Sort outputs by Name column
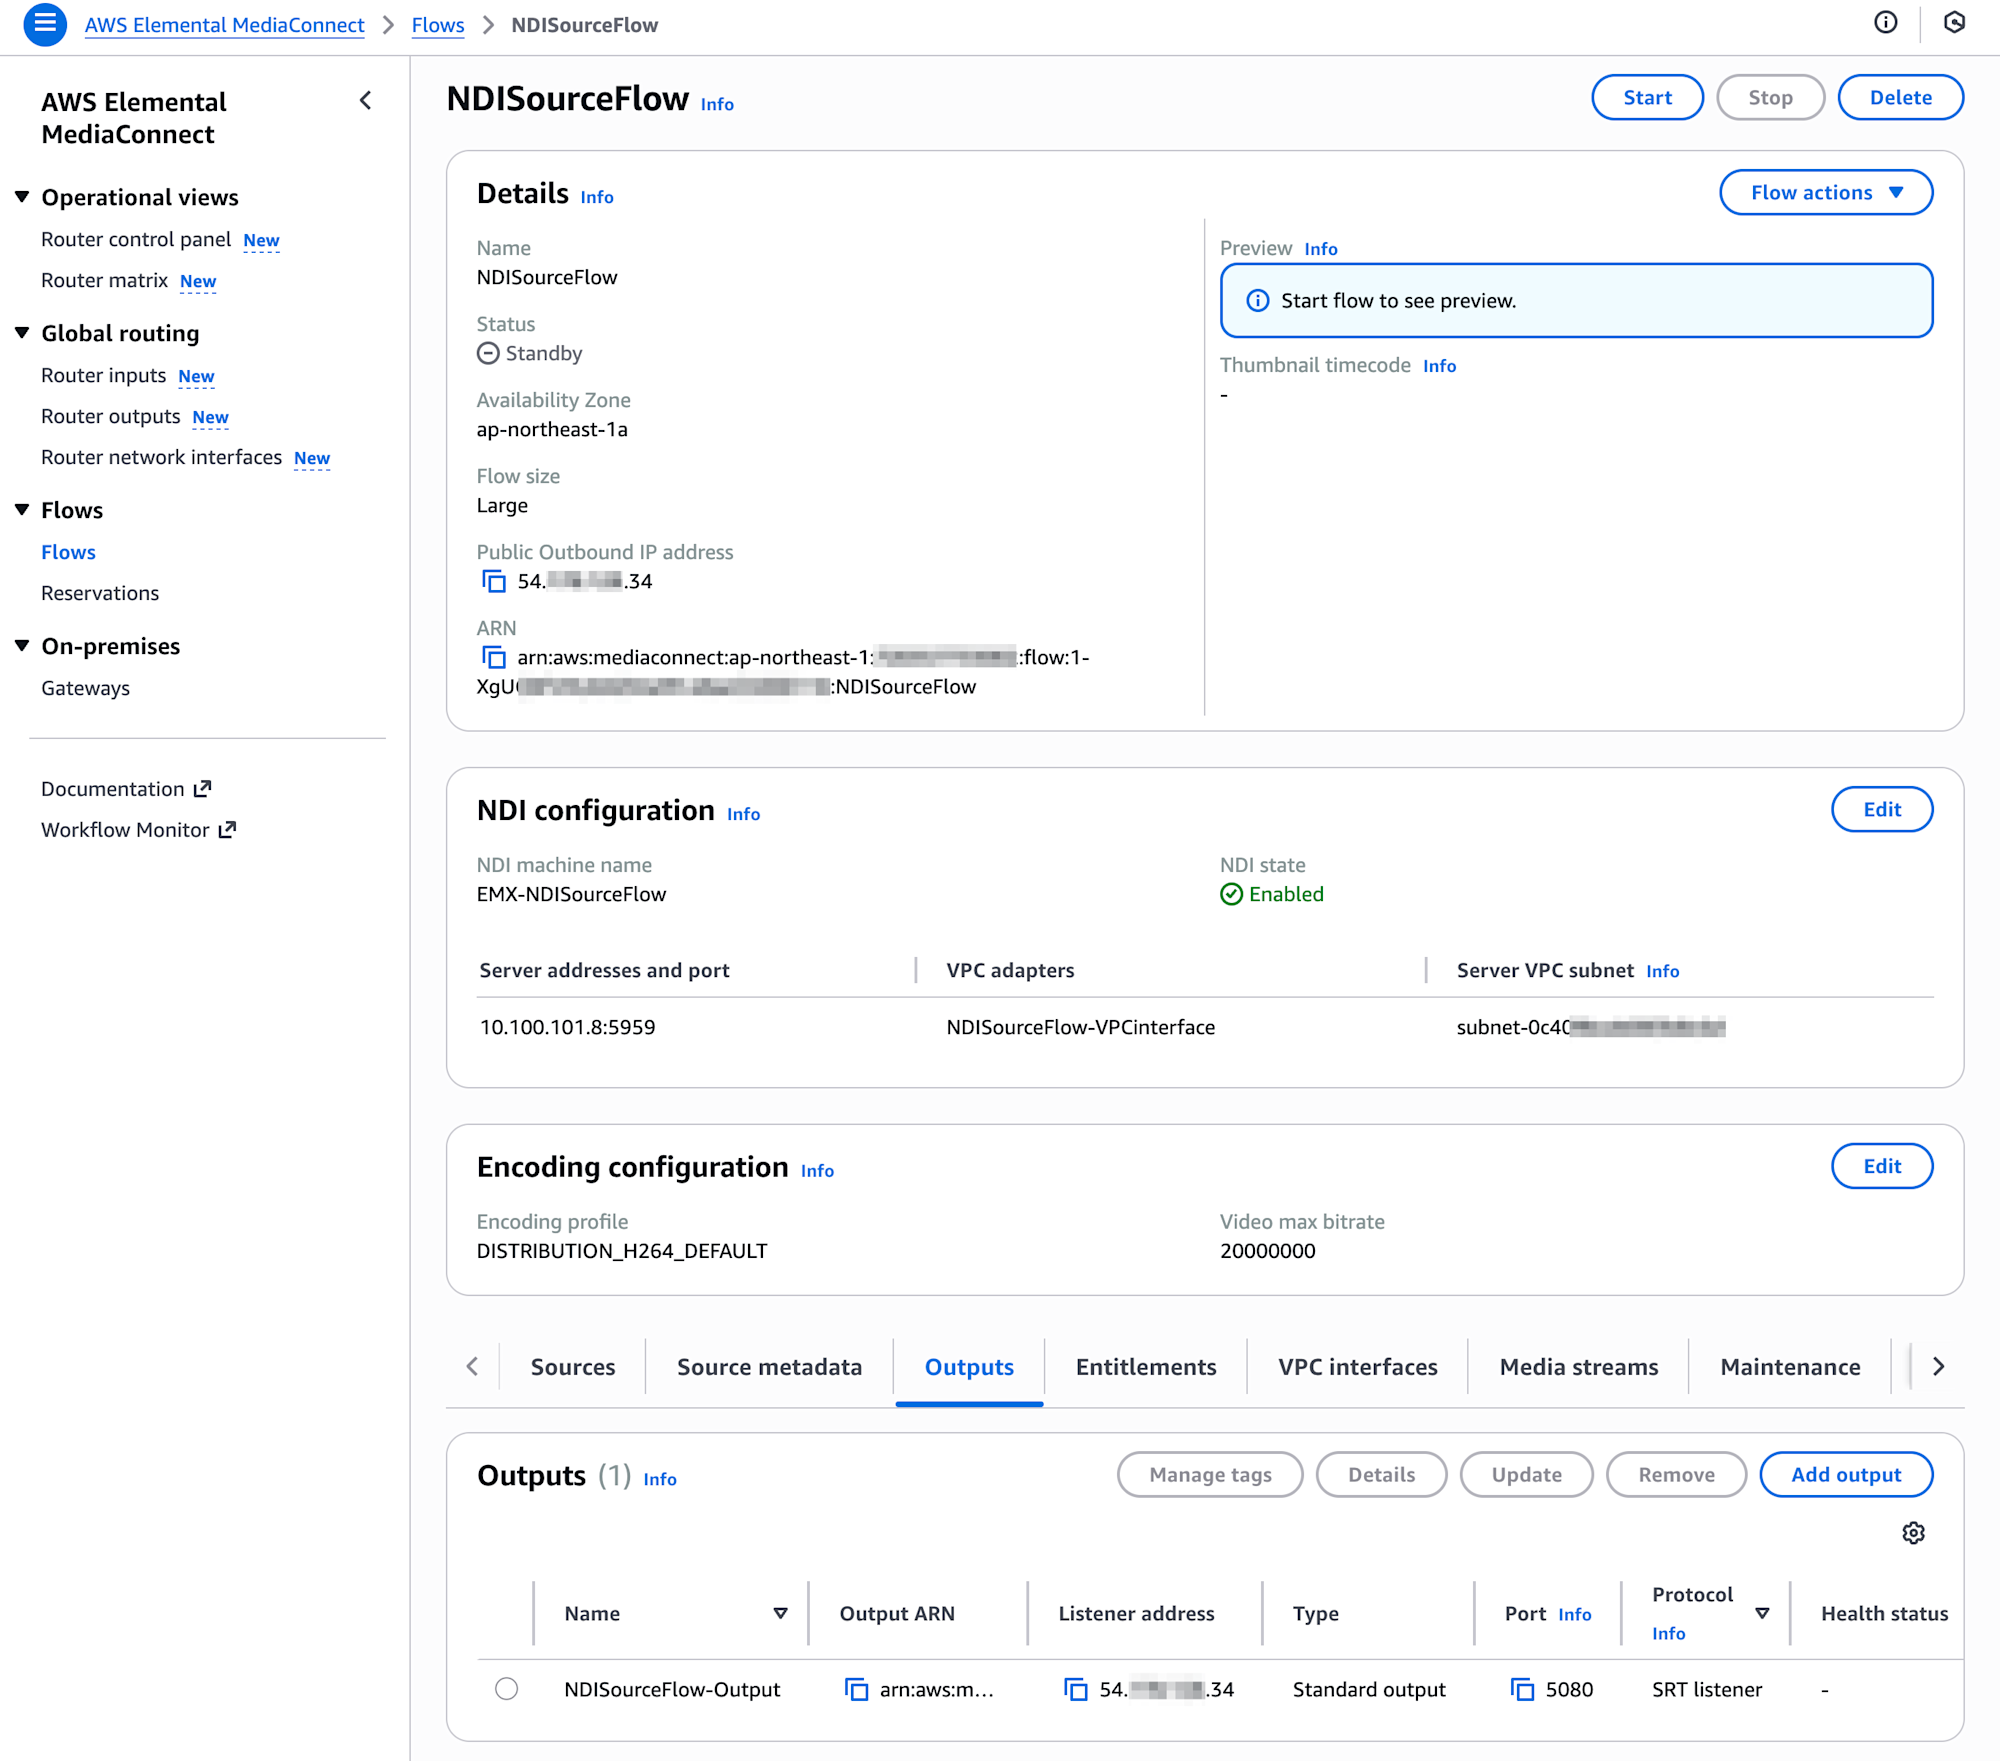The image size is (2000, 1761). 780,1613
